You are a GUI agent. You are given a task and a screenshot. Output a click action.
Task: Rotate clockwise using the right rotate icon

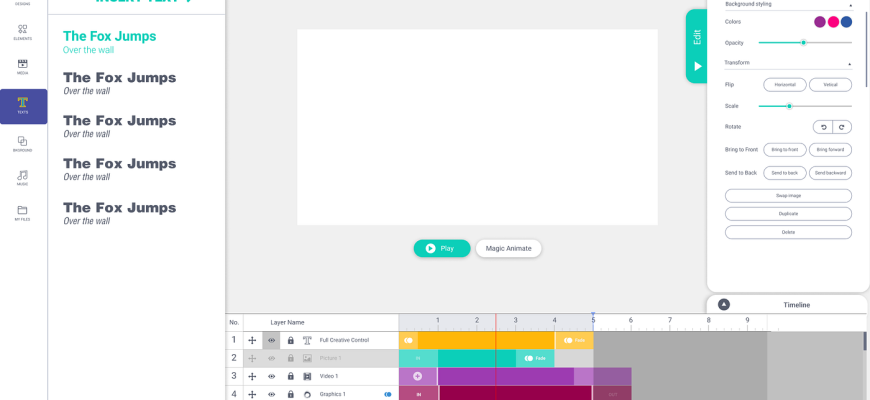coord(842,127)
